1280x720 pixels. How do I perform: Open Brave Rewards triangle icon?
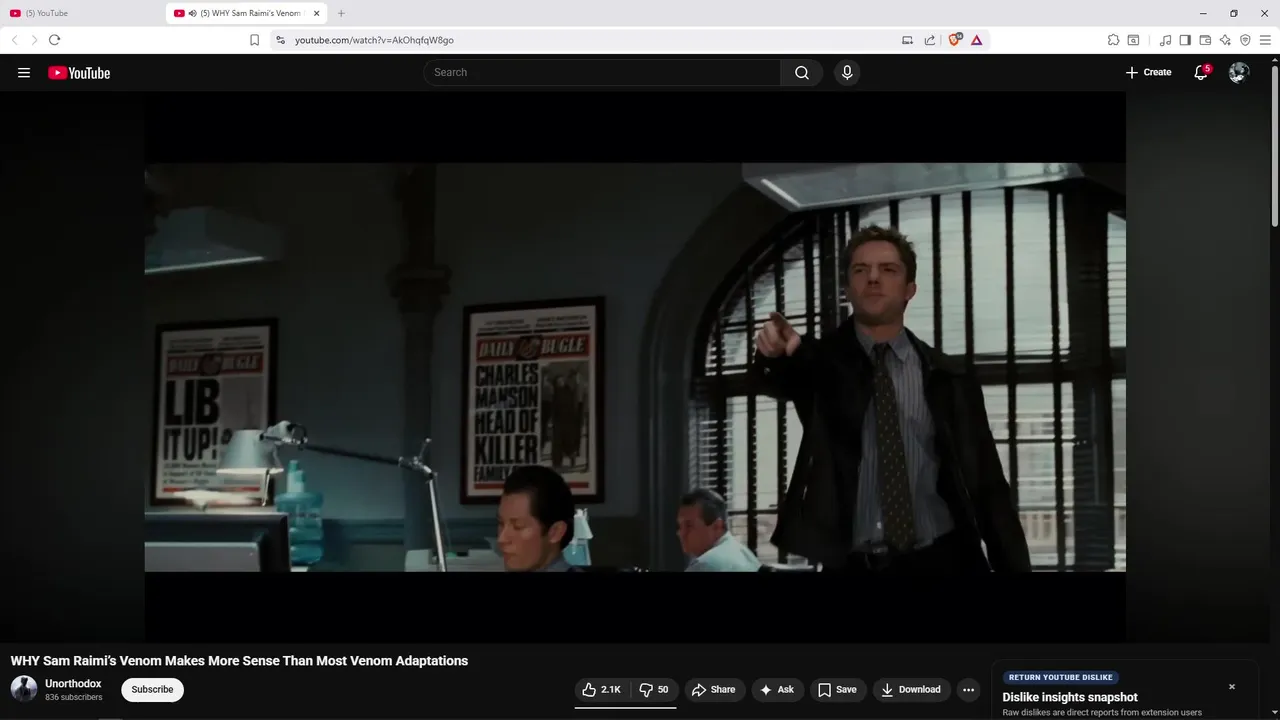(x=976, y=40)
